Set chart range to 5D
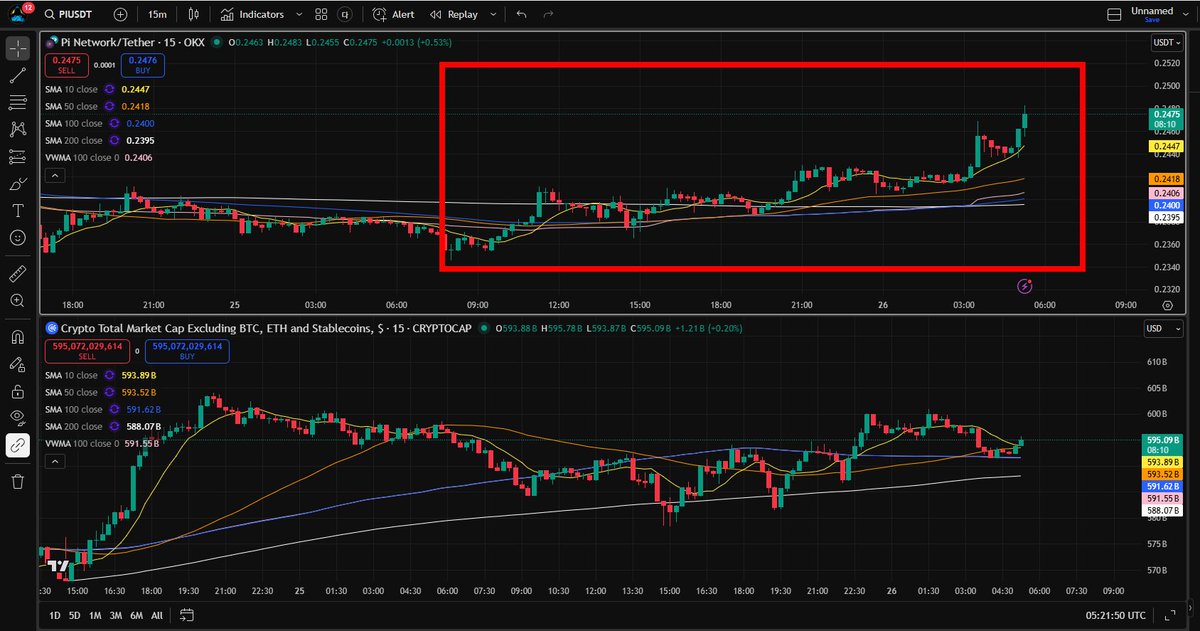The width and height of the screenshot is (1200, 631). (x=75, y=615)
